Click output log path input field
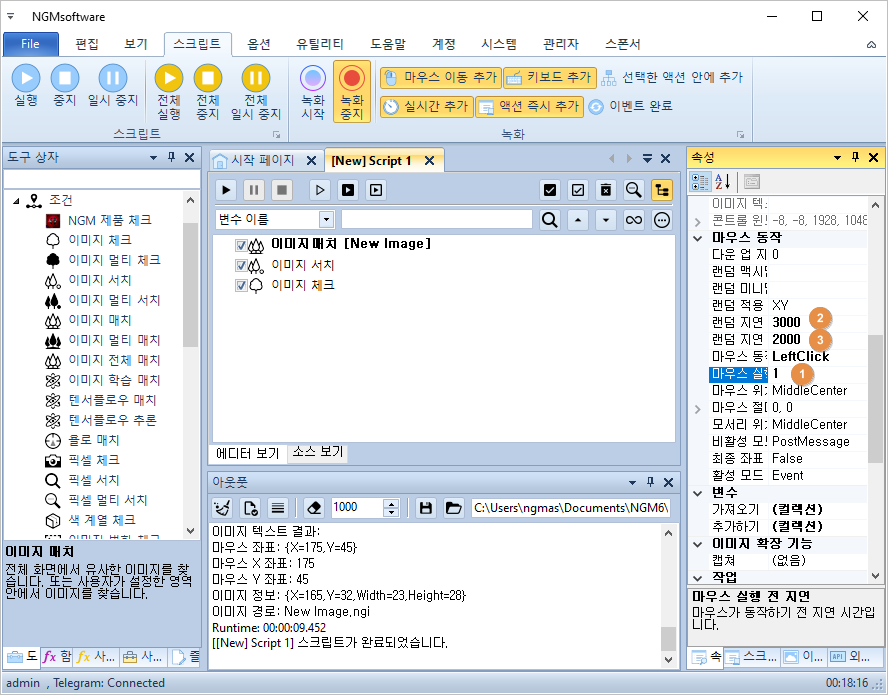 [x=571, y=508]
